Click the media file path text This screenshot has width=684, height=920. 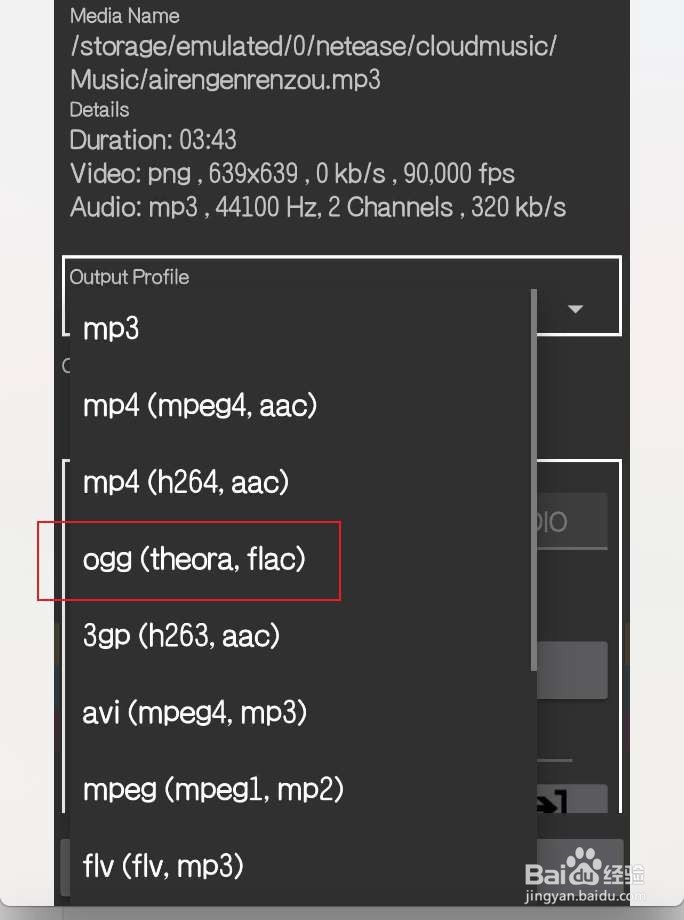(x=313, y=62)
